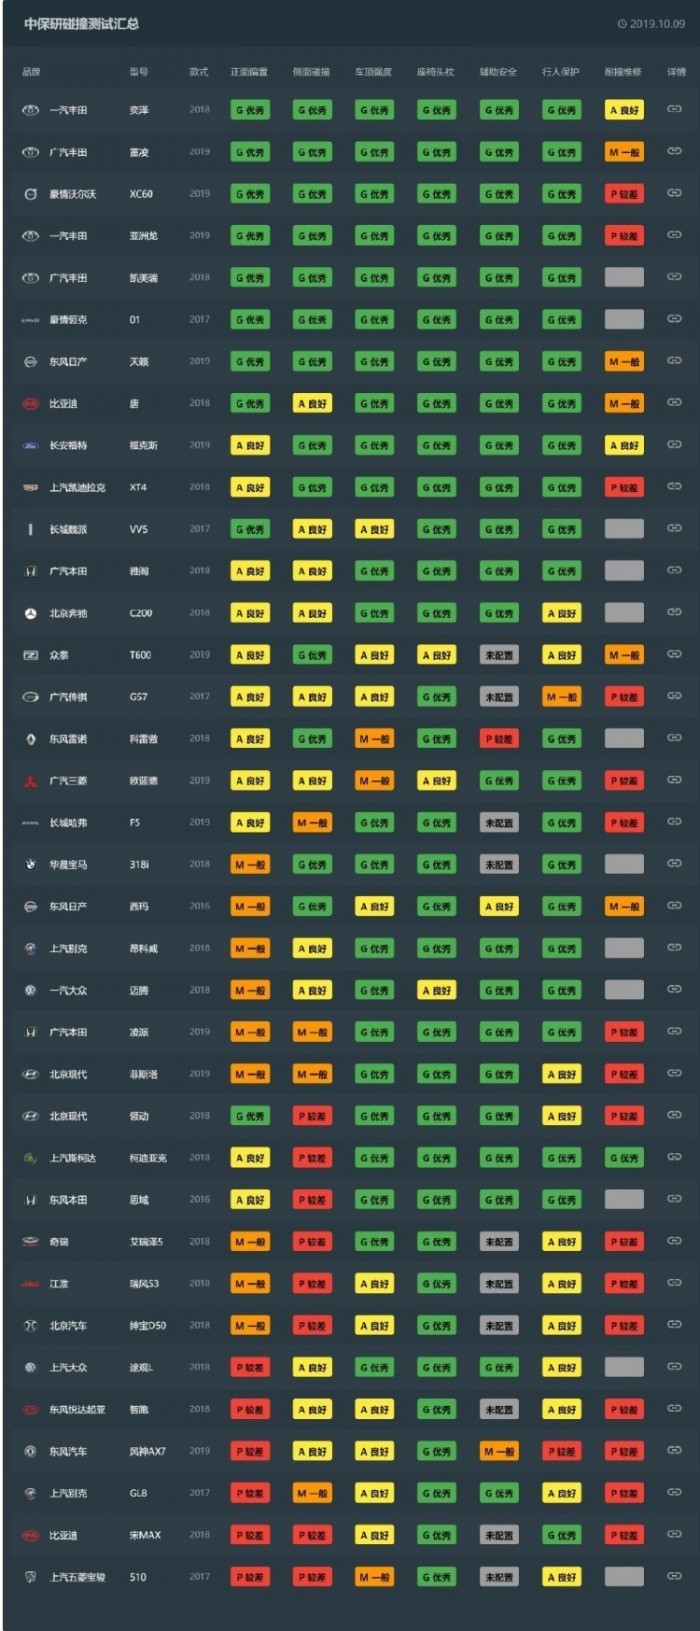The width and height of the screenshot is (700, 1631).
Task: Click the Mitsubishi logo beside 广汽三菱
Action: [31, 780]
